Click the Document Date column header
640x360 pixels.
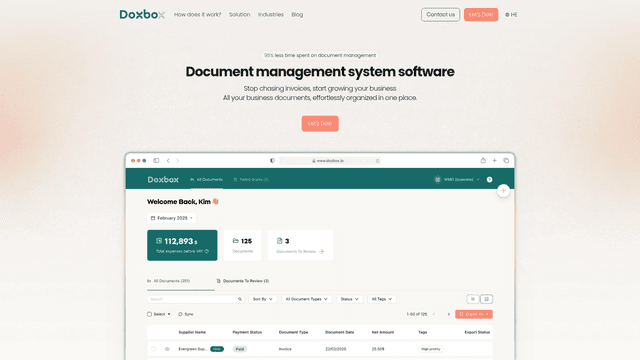click(x=340, y=332)
